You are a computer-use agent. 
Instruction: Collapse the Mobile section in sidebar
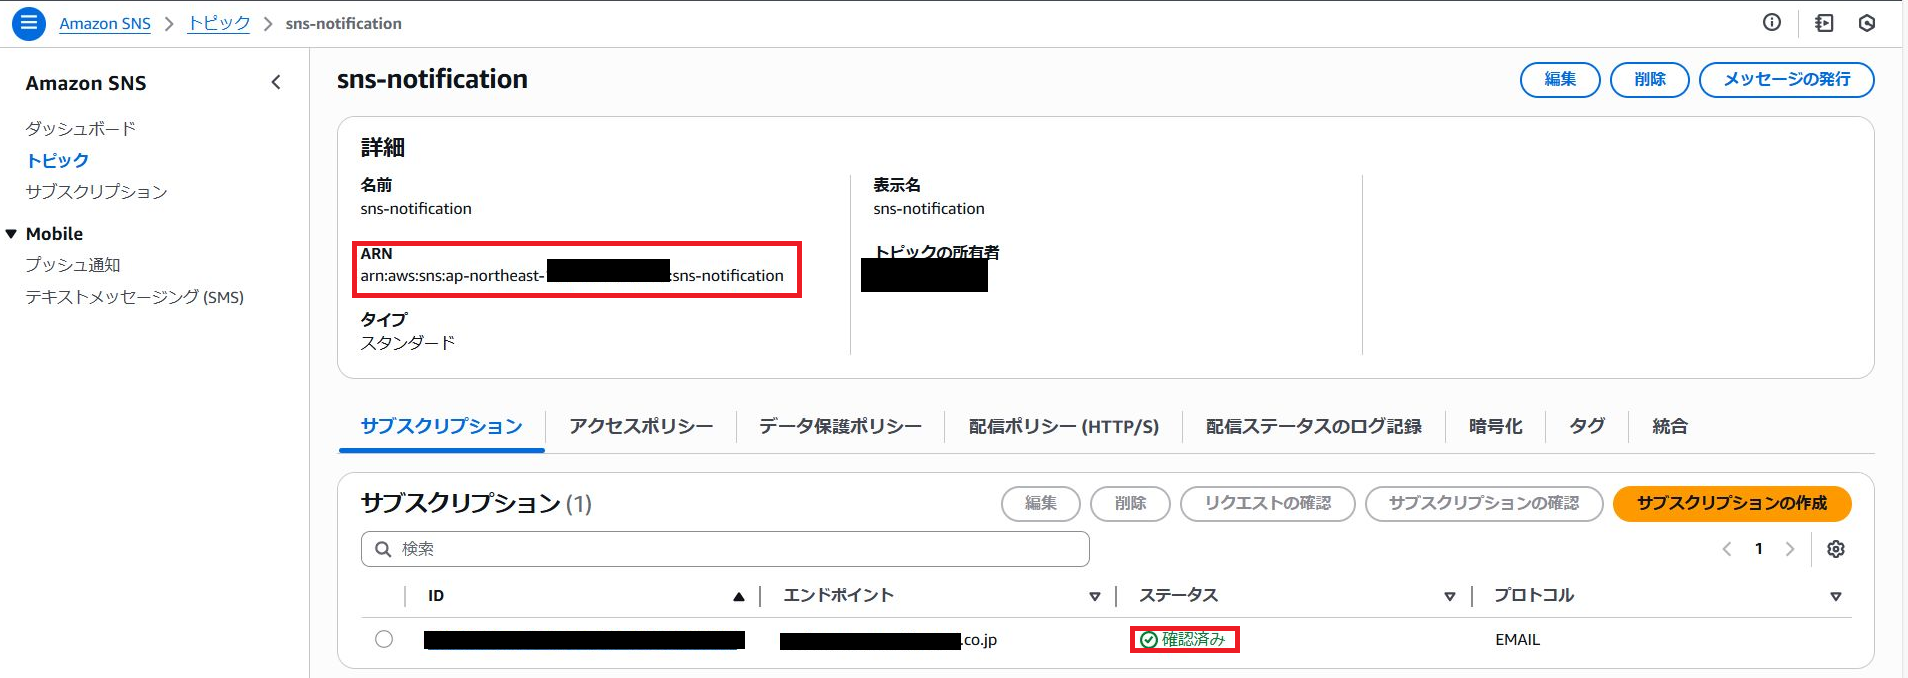point(12,234)
